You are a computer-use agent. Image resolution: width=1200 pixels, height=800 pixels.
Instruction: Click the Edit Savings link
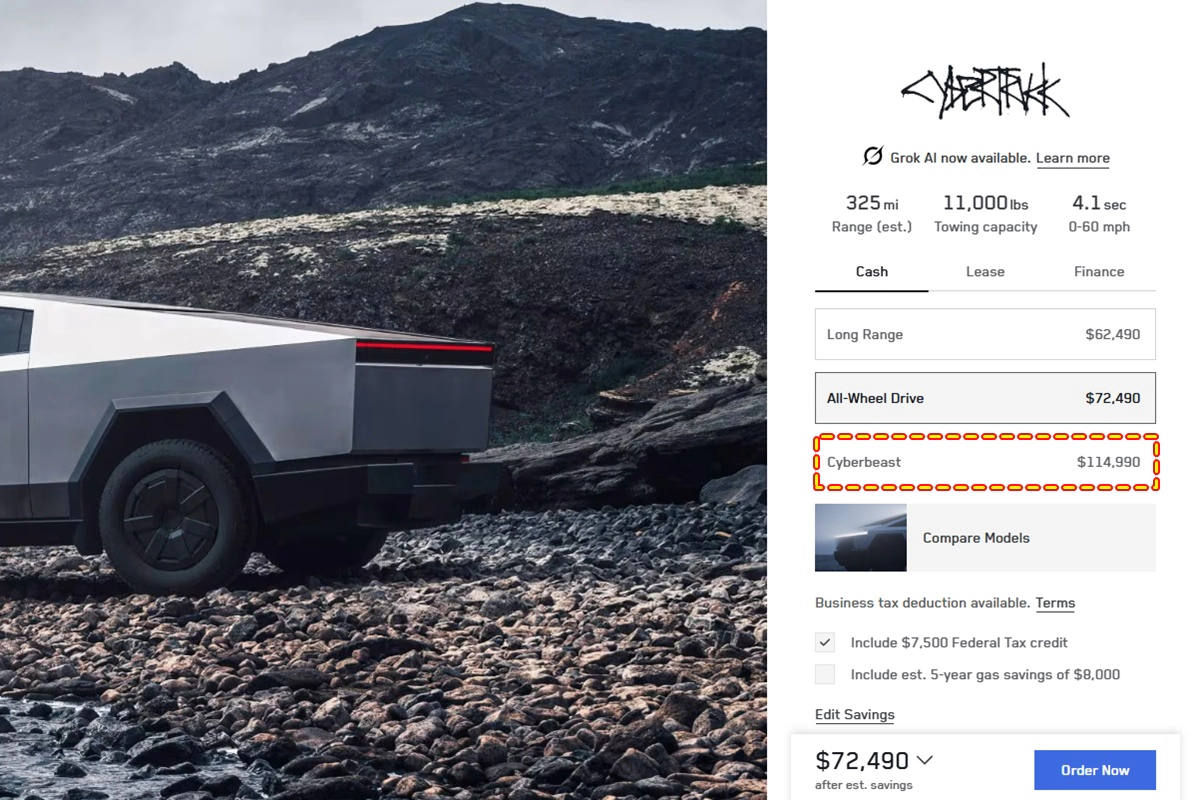[855, 715]
